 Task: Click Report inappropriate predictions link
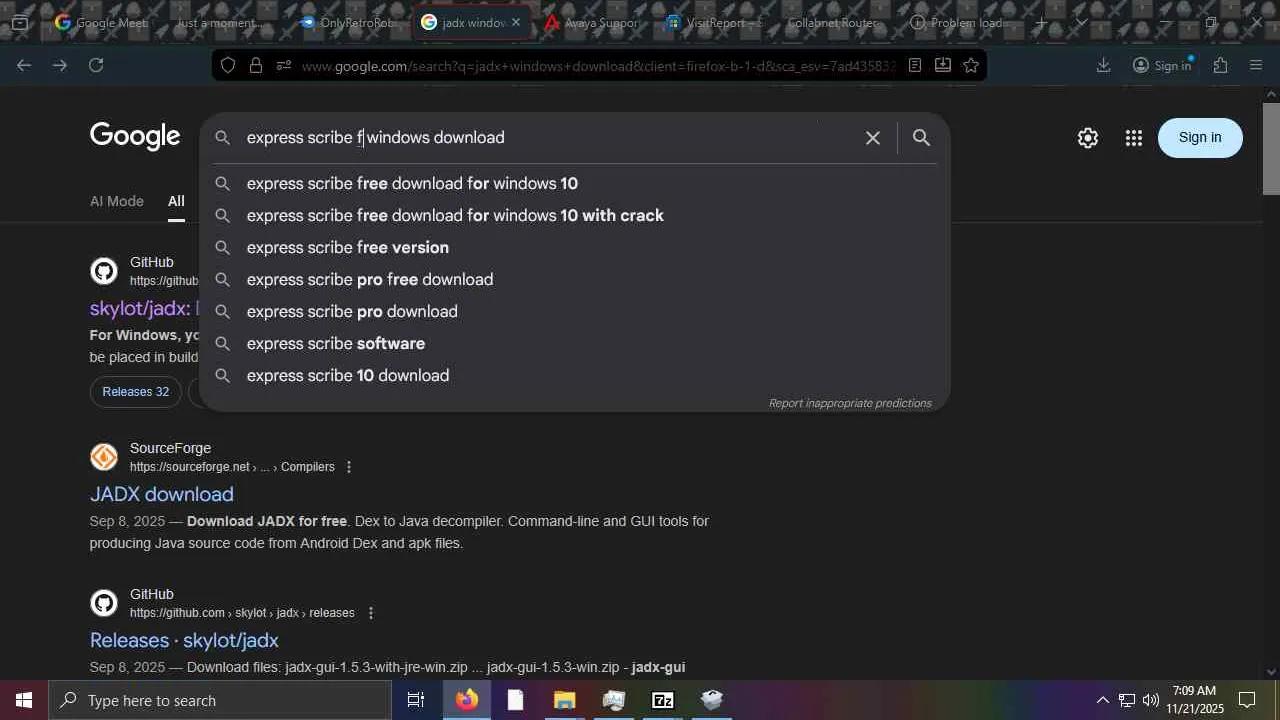[x=850, y=403]
